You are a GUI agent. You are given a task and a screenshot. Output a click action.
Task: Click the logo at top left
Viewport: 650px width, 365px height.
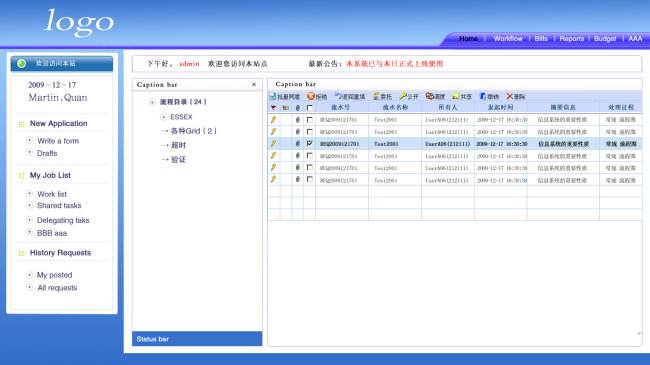pos(79,22)
